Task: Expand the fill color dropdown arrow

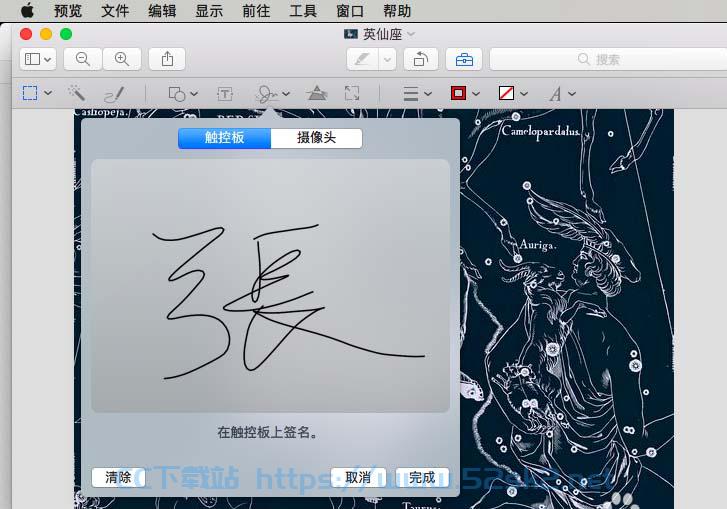Action: pos(524,94)
